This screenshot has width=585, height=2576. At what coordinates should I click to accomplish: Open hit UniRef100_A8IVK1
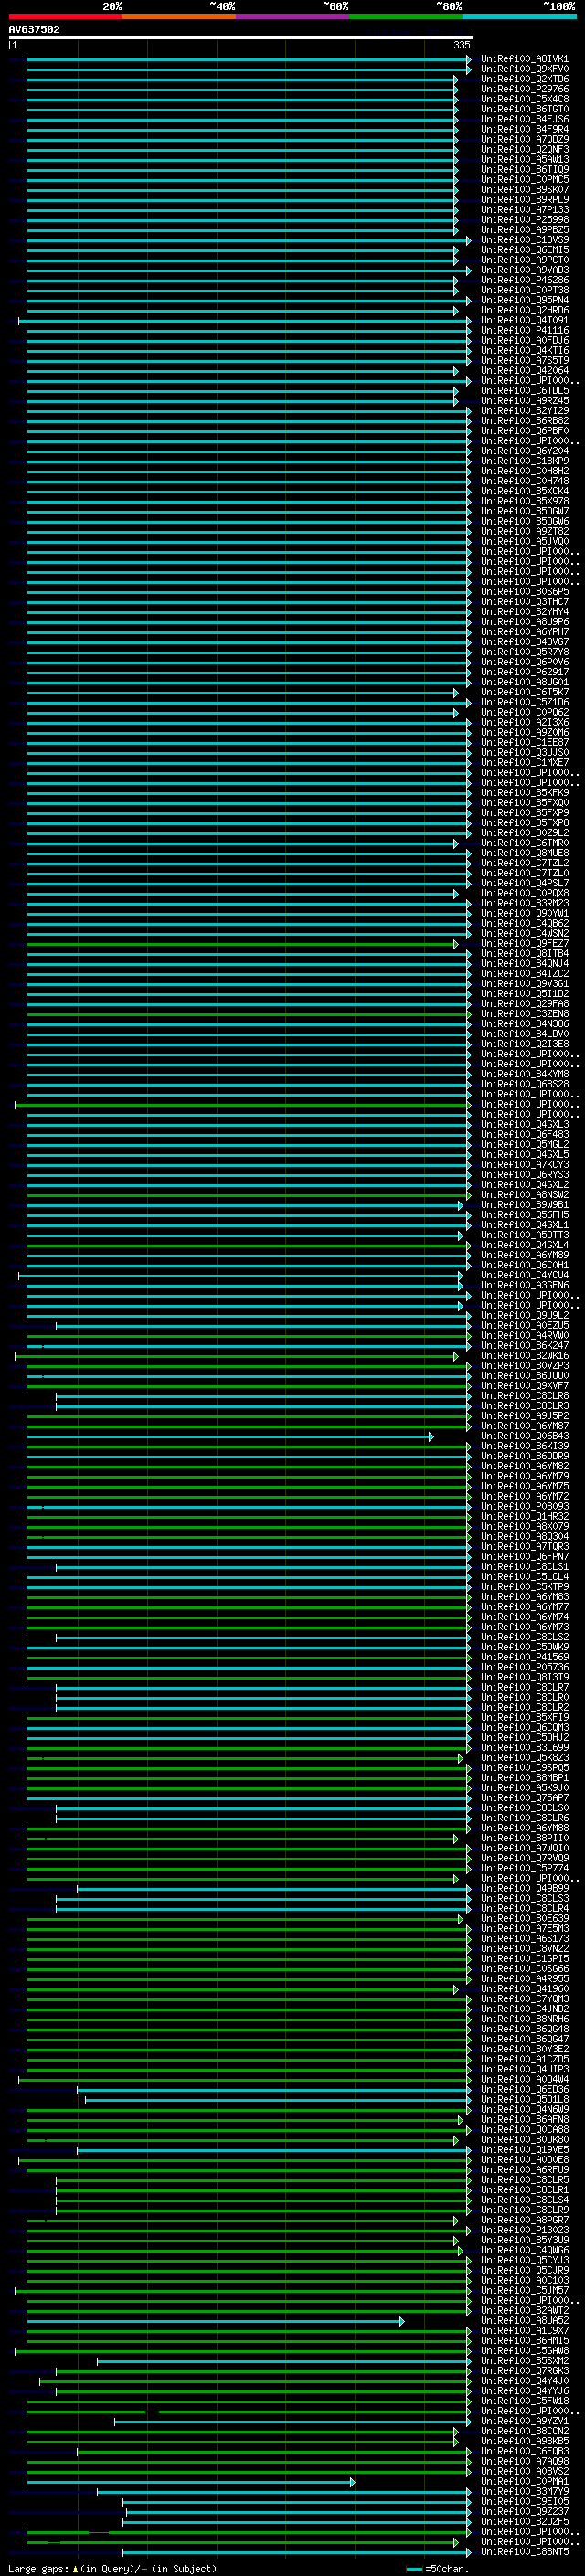pos(525,59)
